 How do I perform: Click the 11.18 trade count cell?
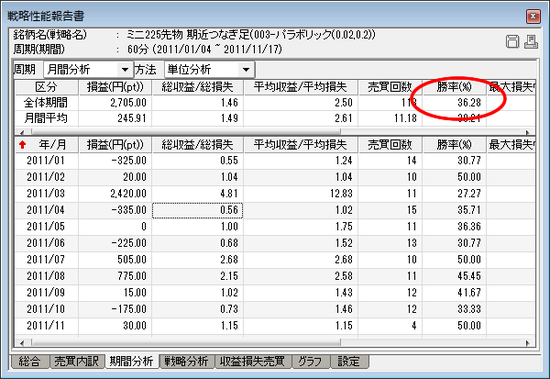390,118
